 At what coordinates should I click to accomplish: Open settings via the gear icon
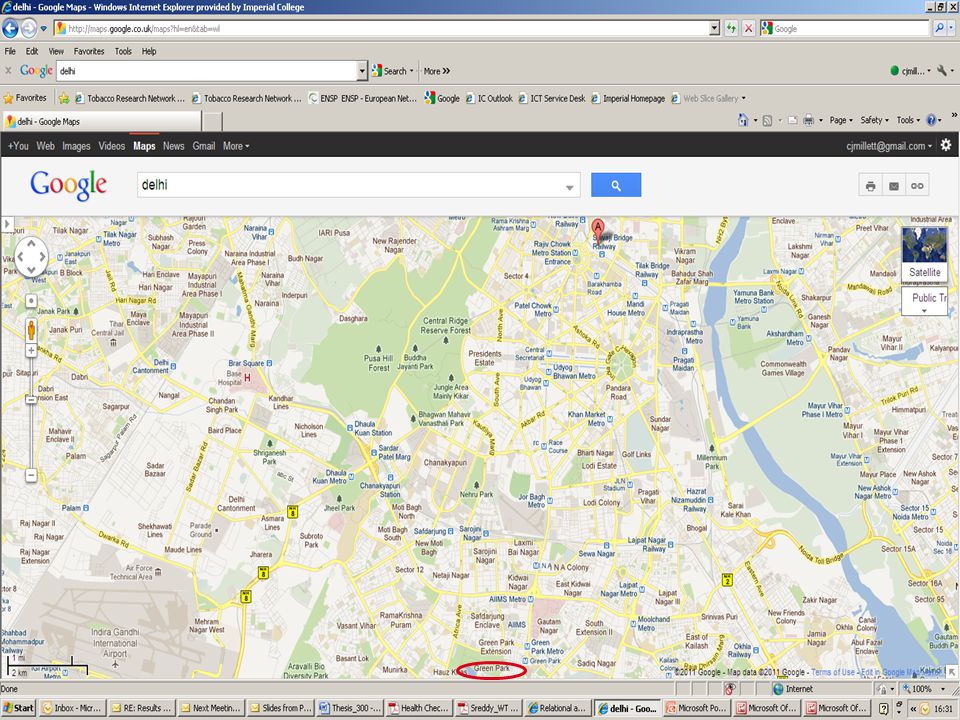[946, 145]
